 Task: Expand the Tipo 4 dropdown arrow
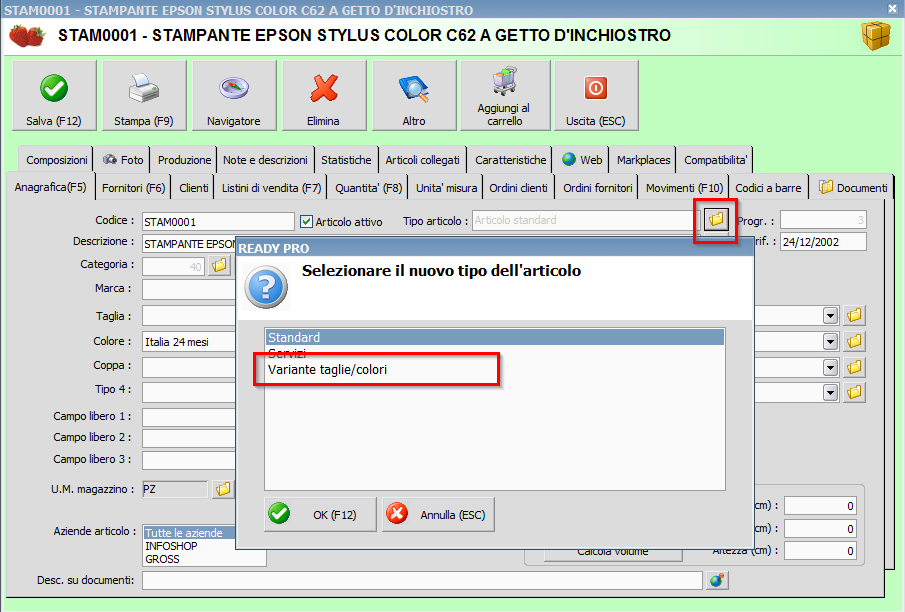point(830,393)
